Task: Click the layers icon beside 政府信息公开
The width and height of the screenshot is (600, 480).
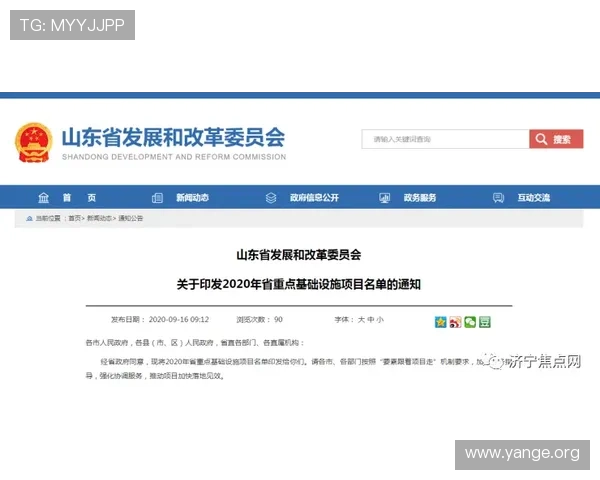Action: [x=271, y=198]
